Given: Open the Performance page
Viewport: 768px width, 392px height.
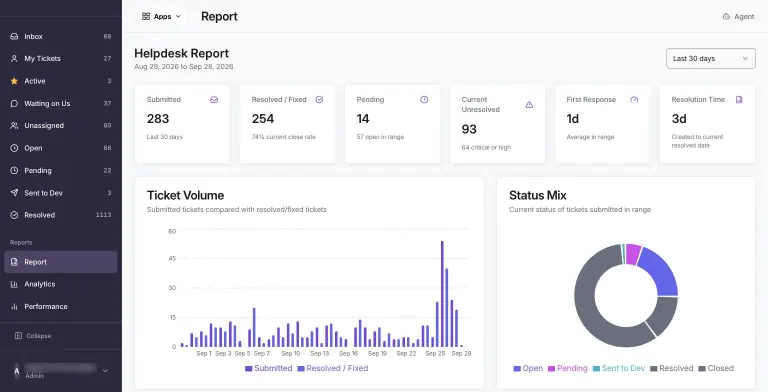Looking at the screenshot, I should (61, 307).
